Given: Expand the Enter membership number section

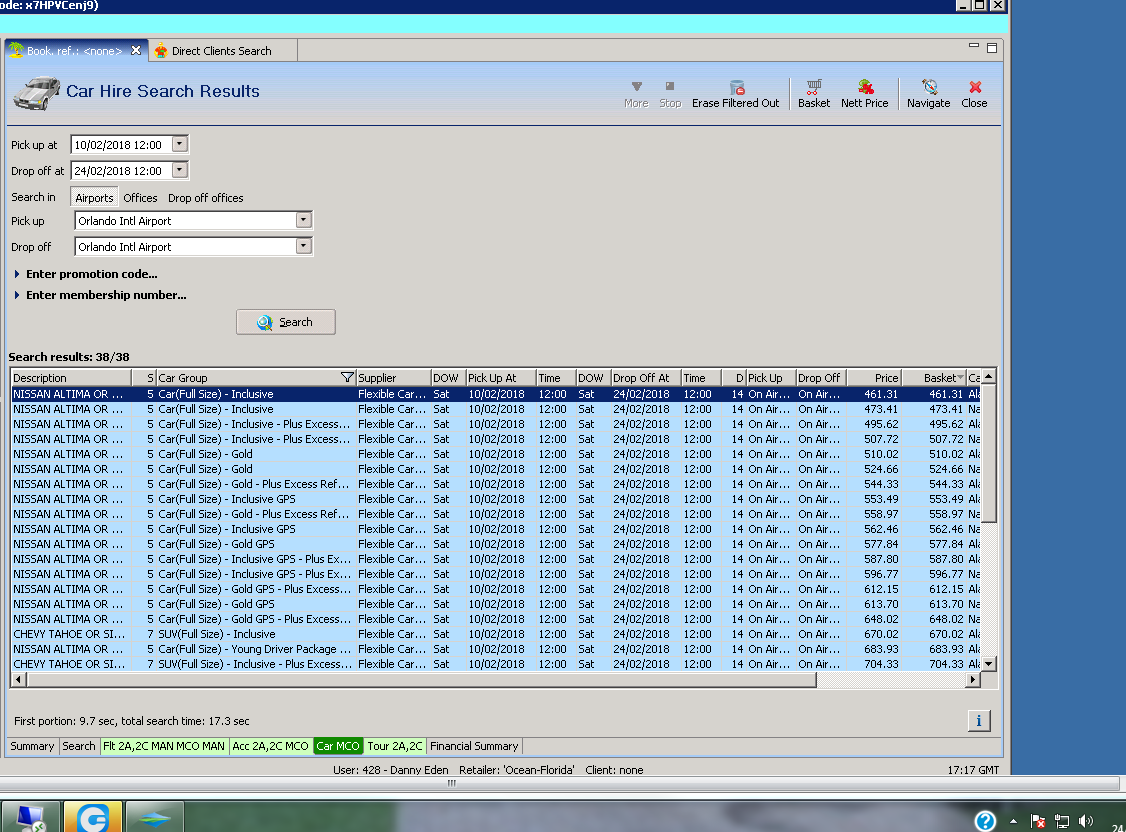Looking at the screenshot, I should [105, 295].
